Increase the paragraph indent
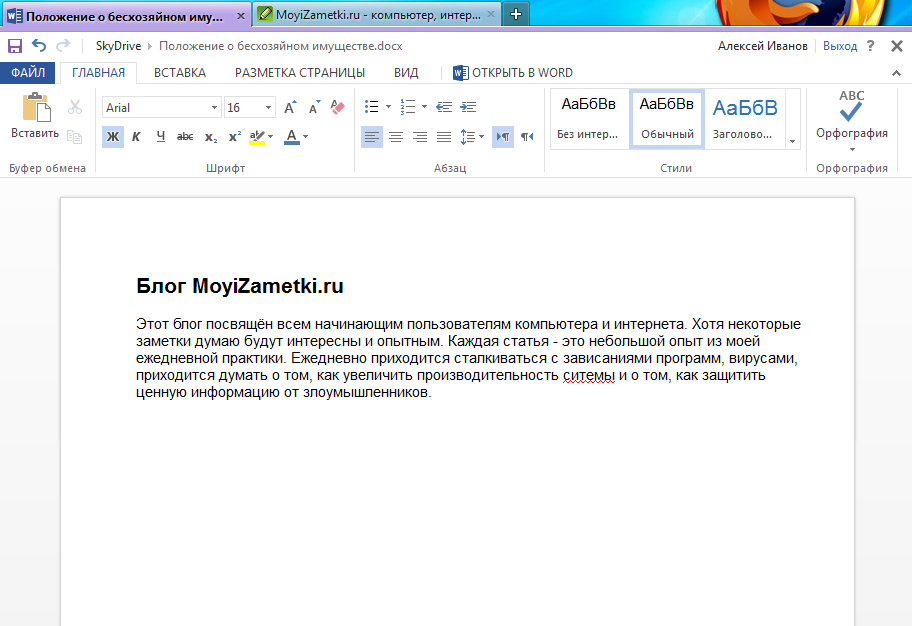 468,107
